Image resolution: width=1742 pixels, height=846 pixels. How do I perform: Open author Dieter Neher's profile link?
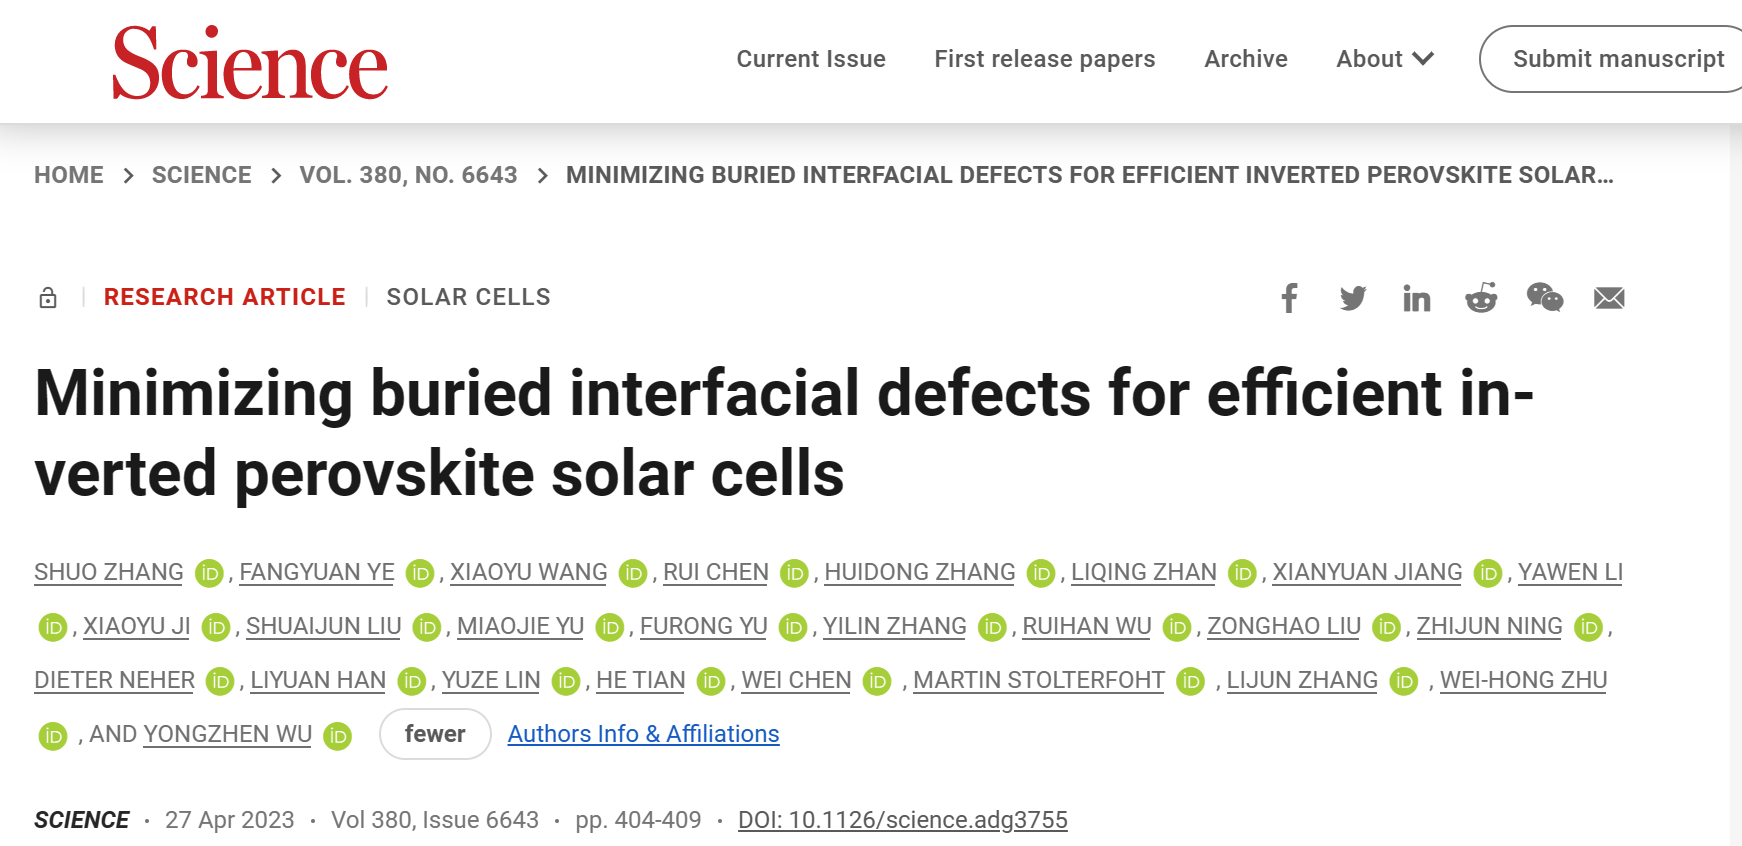114,680
